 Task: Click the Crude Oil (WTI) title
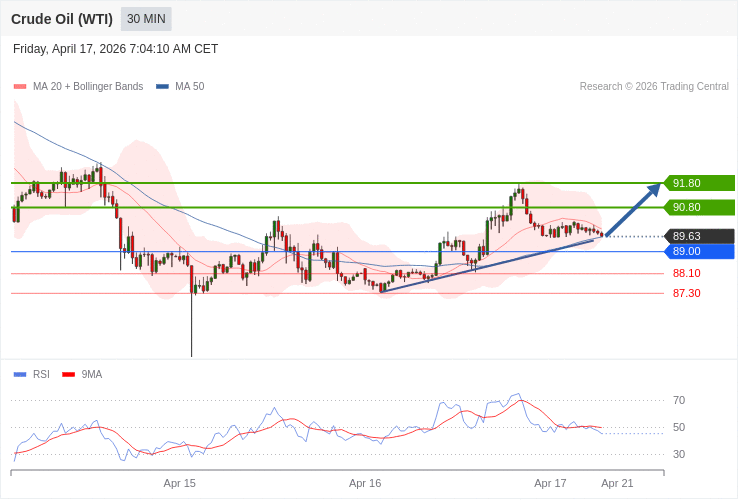(x=62, y=19)
